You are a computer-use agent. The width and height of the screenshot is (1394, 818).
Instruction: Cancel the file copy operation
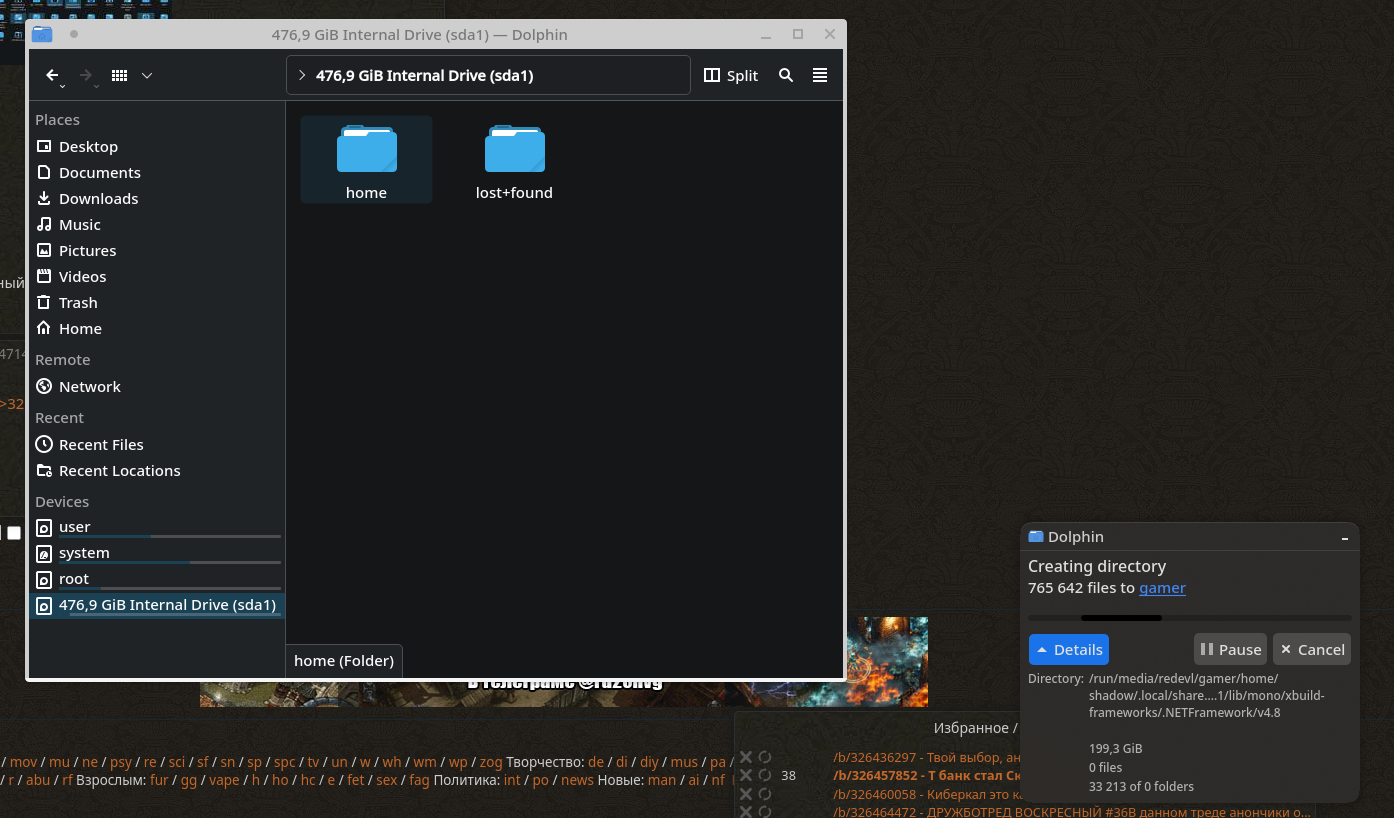pyautogui.click(x=1312, y=650)
